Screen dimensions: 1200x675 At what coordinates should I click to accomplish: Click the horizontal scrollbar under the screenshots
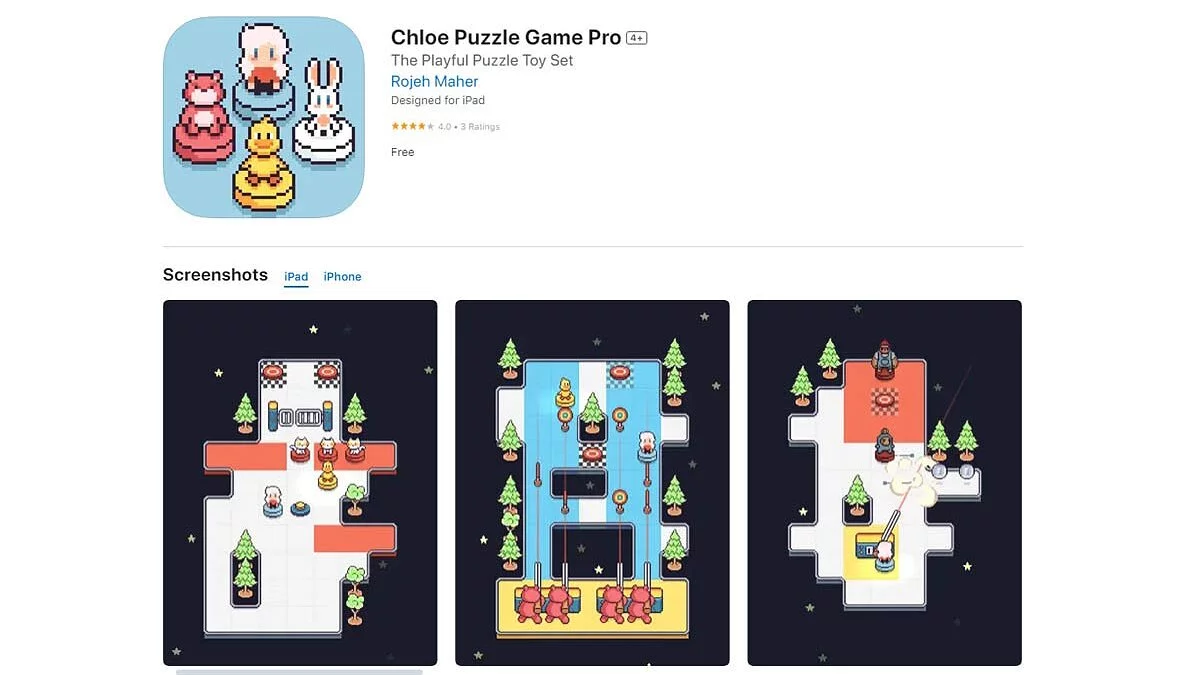(x=300, y=672)
